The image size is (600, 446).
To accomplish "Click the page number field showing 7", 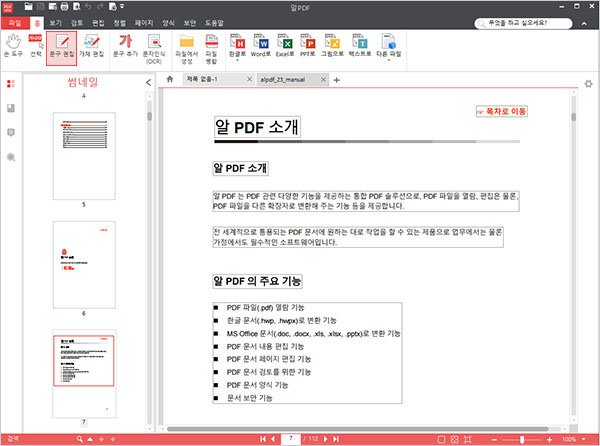I will click(x=290, y=439).
